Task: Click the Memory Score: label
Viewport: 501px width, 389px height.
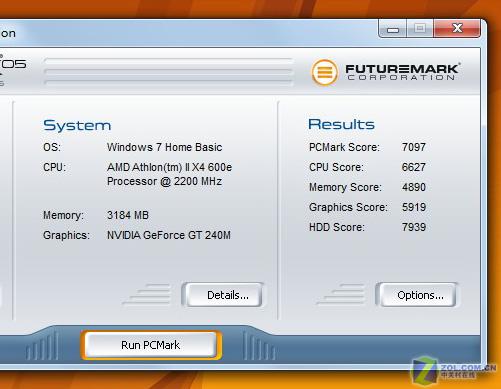Action: click(x=345, y=187)
